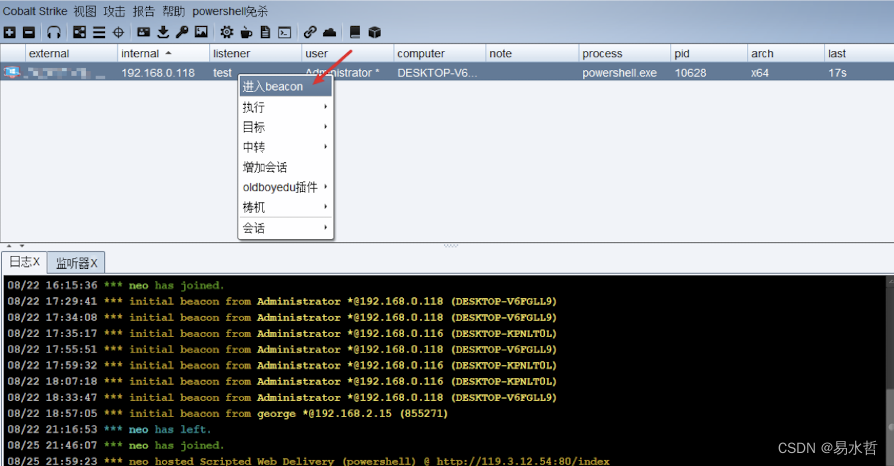Click the coffee cup Java applet icon
This screenshot has width=894, height=466.
246,33
